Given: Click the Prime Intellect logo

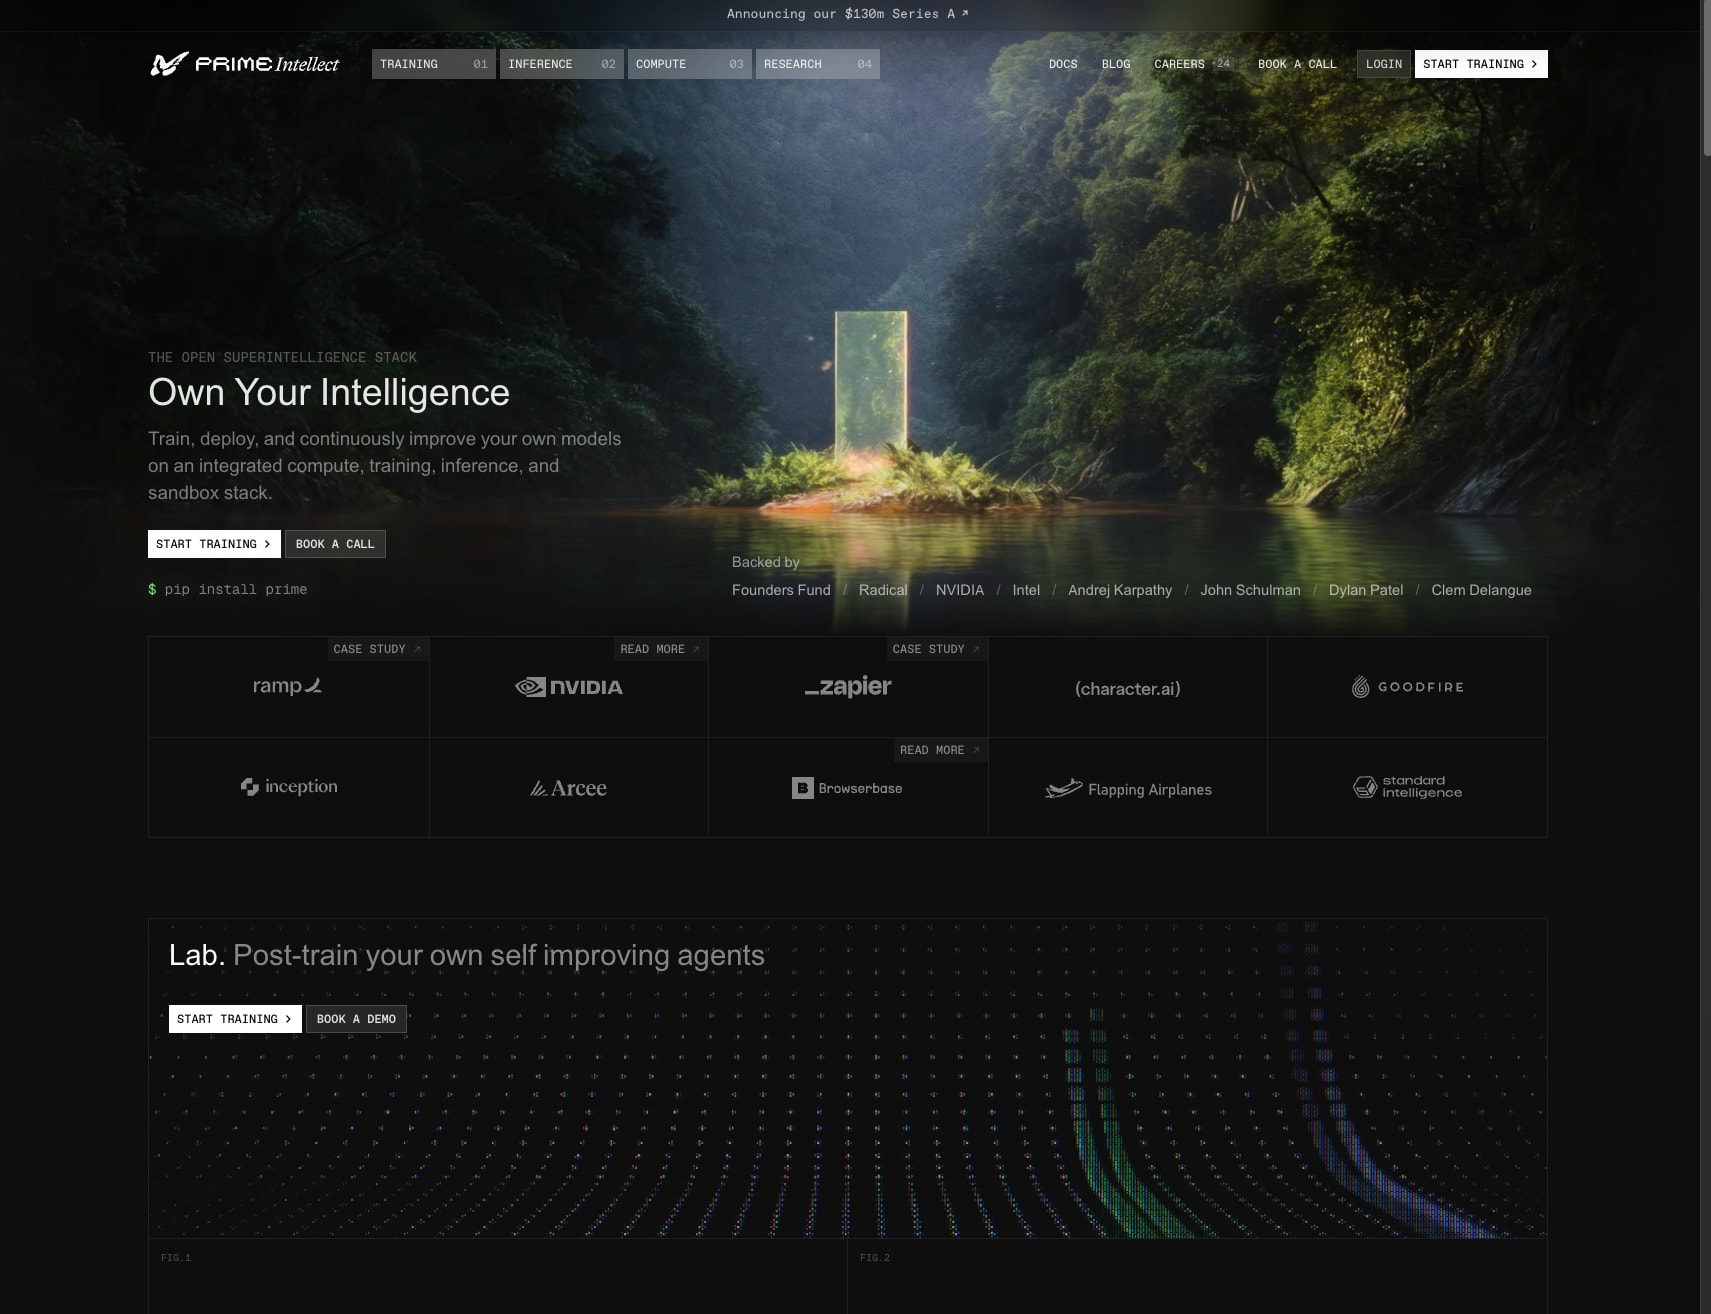Looking at the screenshot, I should click(244, 64).
